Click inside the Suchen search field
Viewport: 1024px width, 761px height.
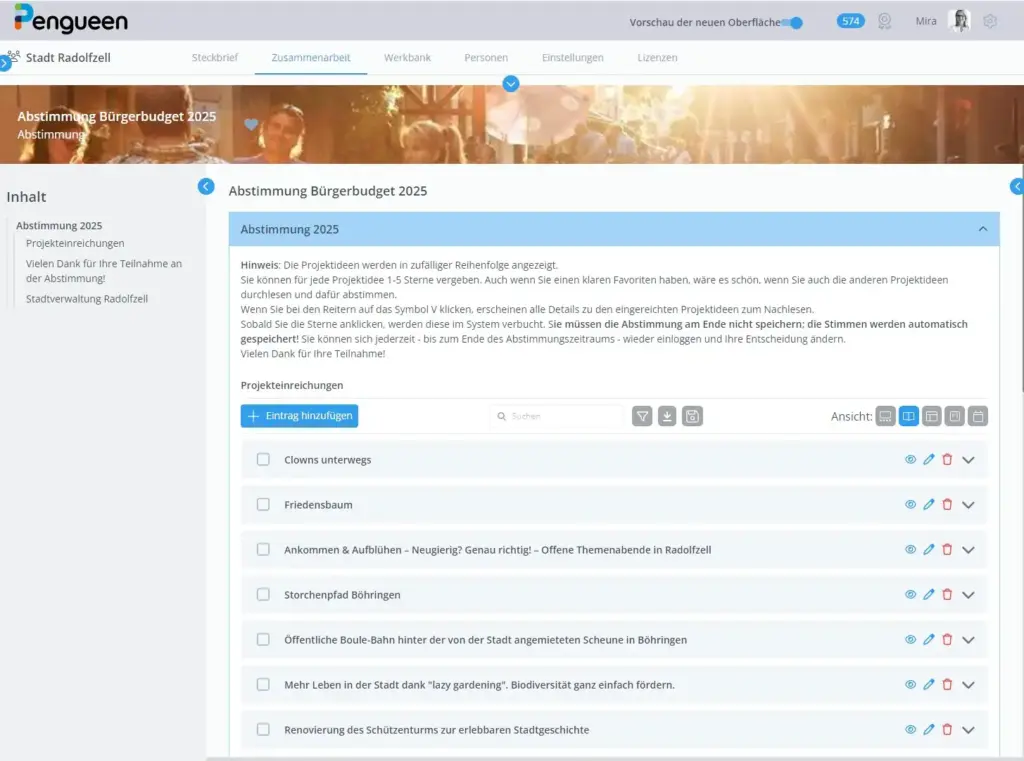click(x=556, y=416)
